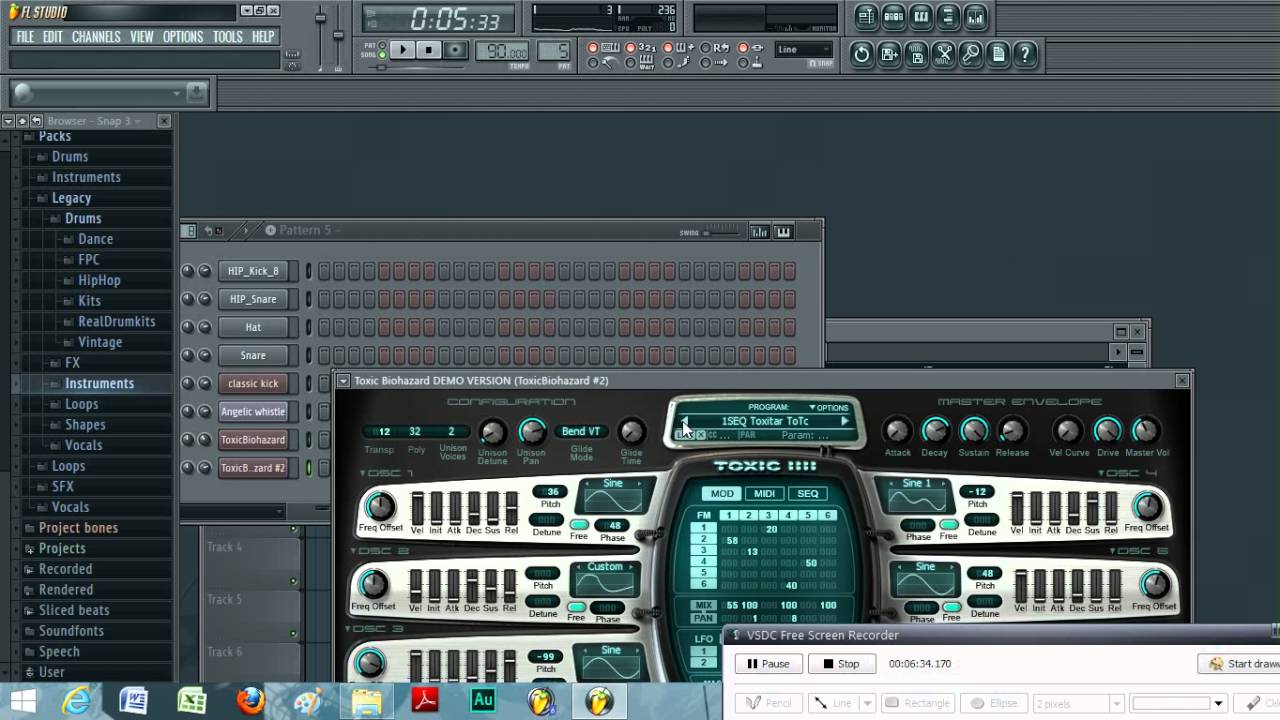Open the CHANNELS menu

96,37
